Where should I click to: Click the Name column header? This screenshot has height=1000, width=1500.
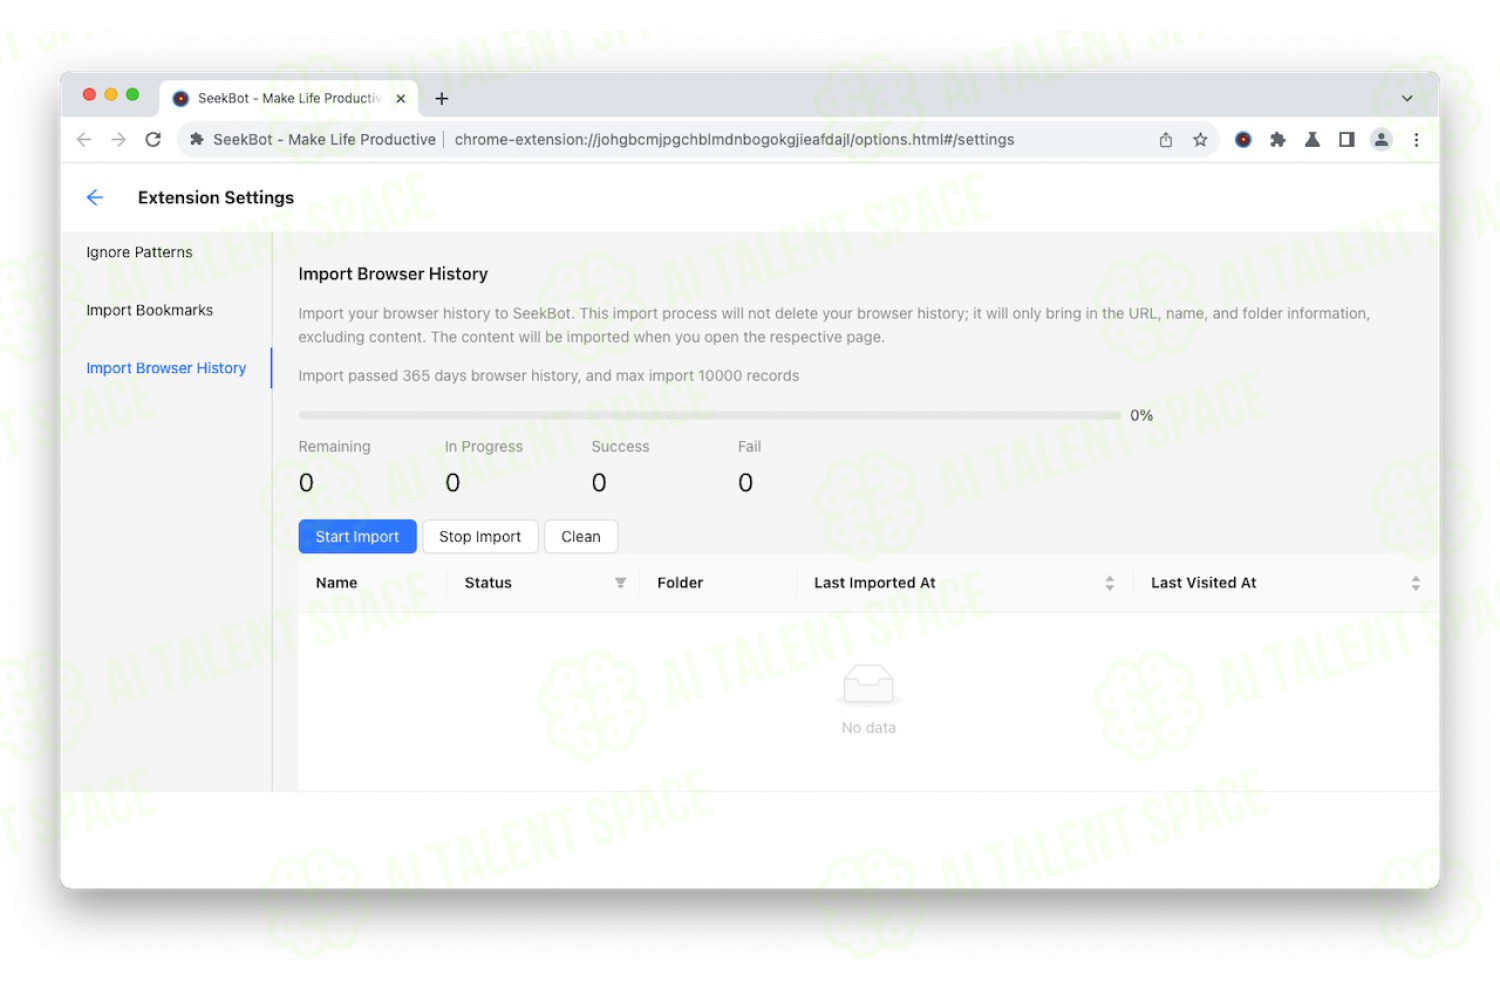point(337,583)
